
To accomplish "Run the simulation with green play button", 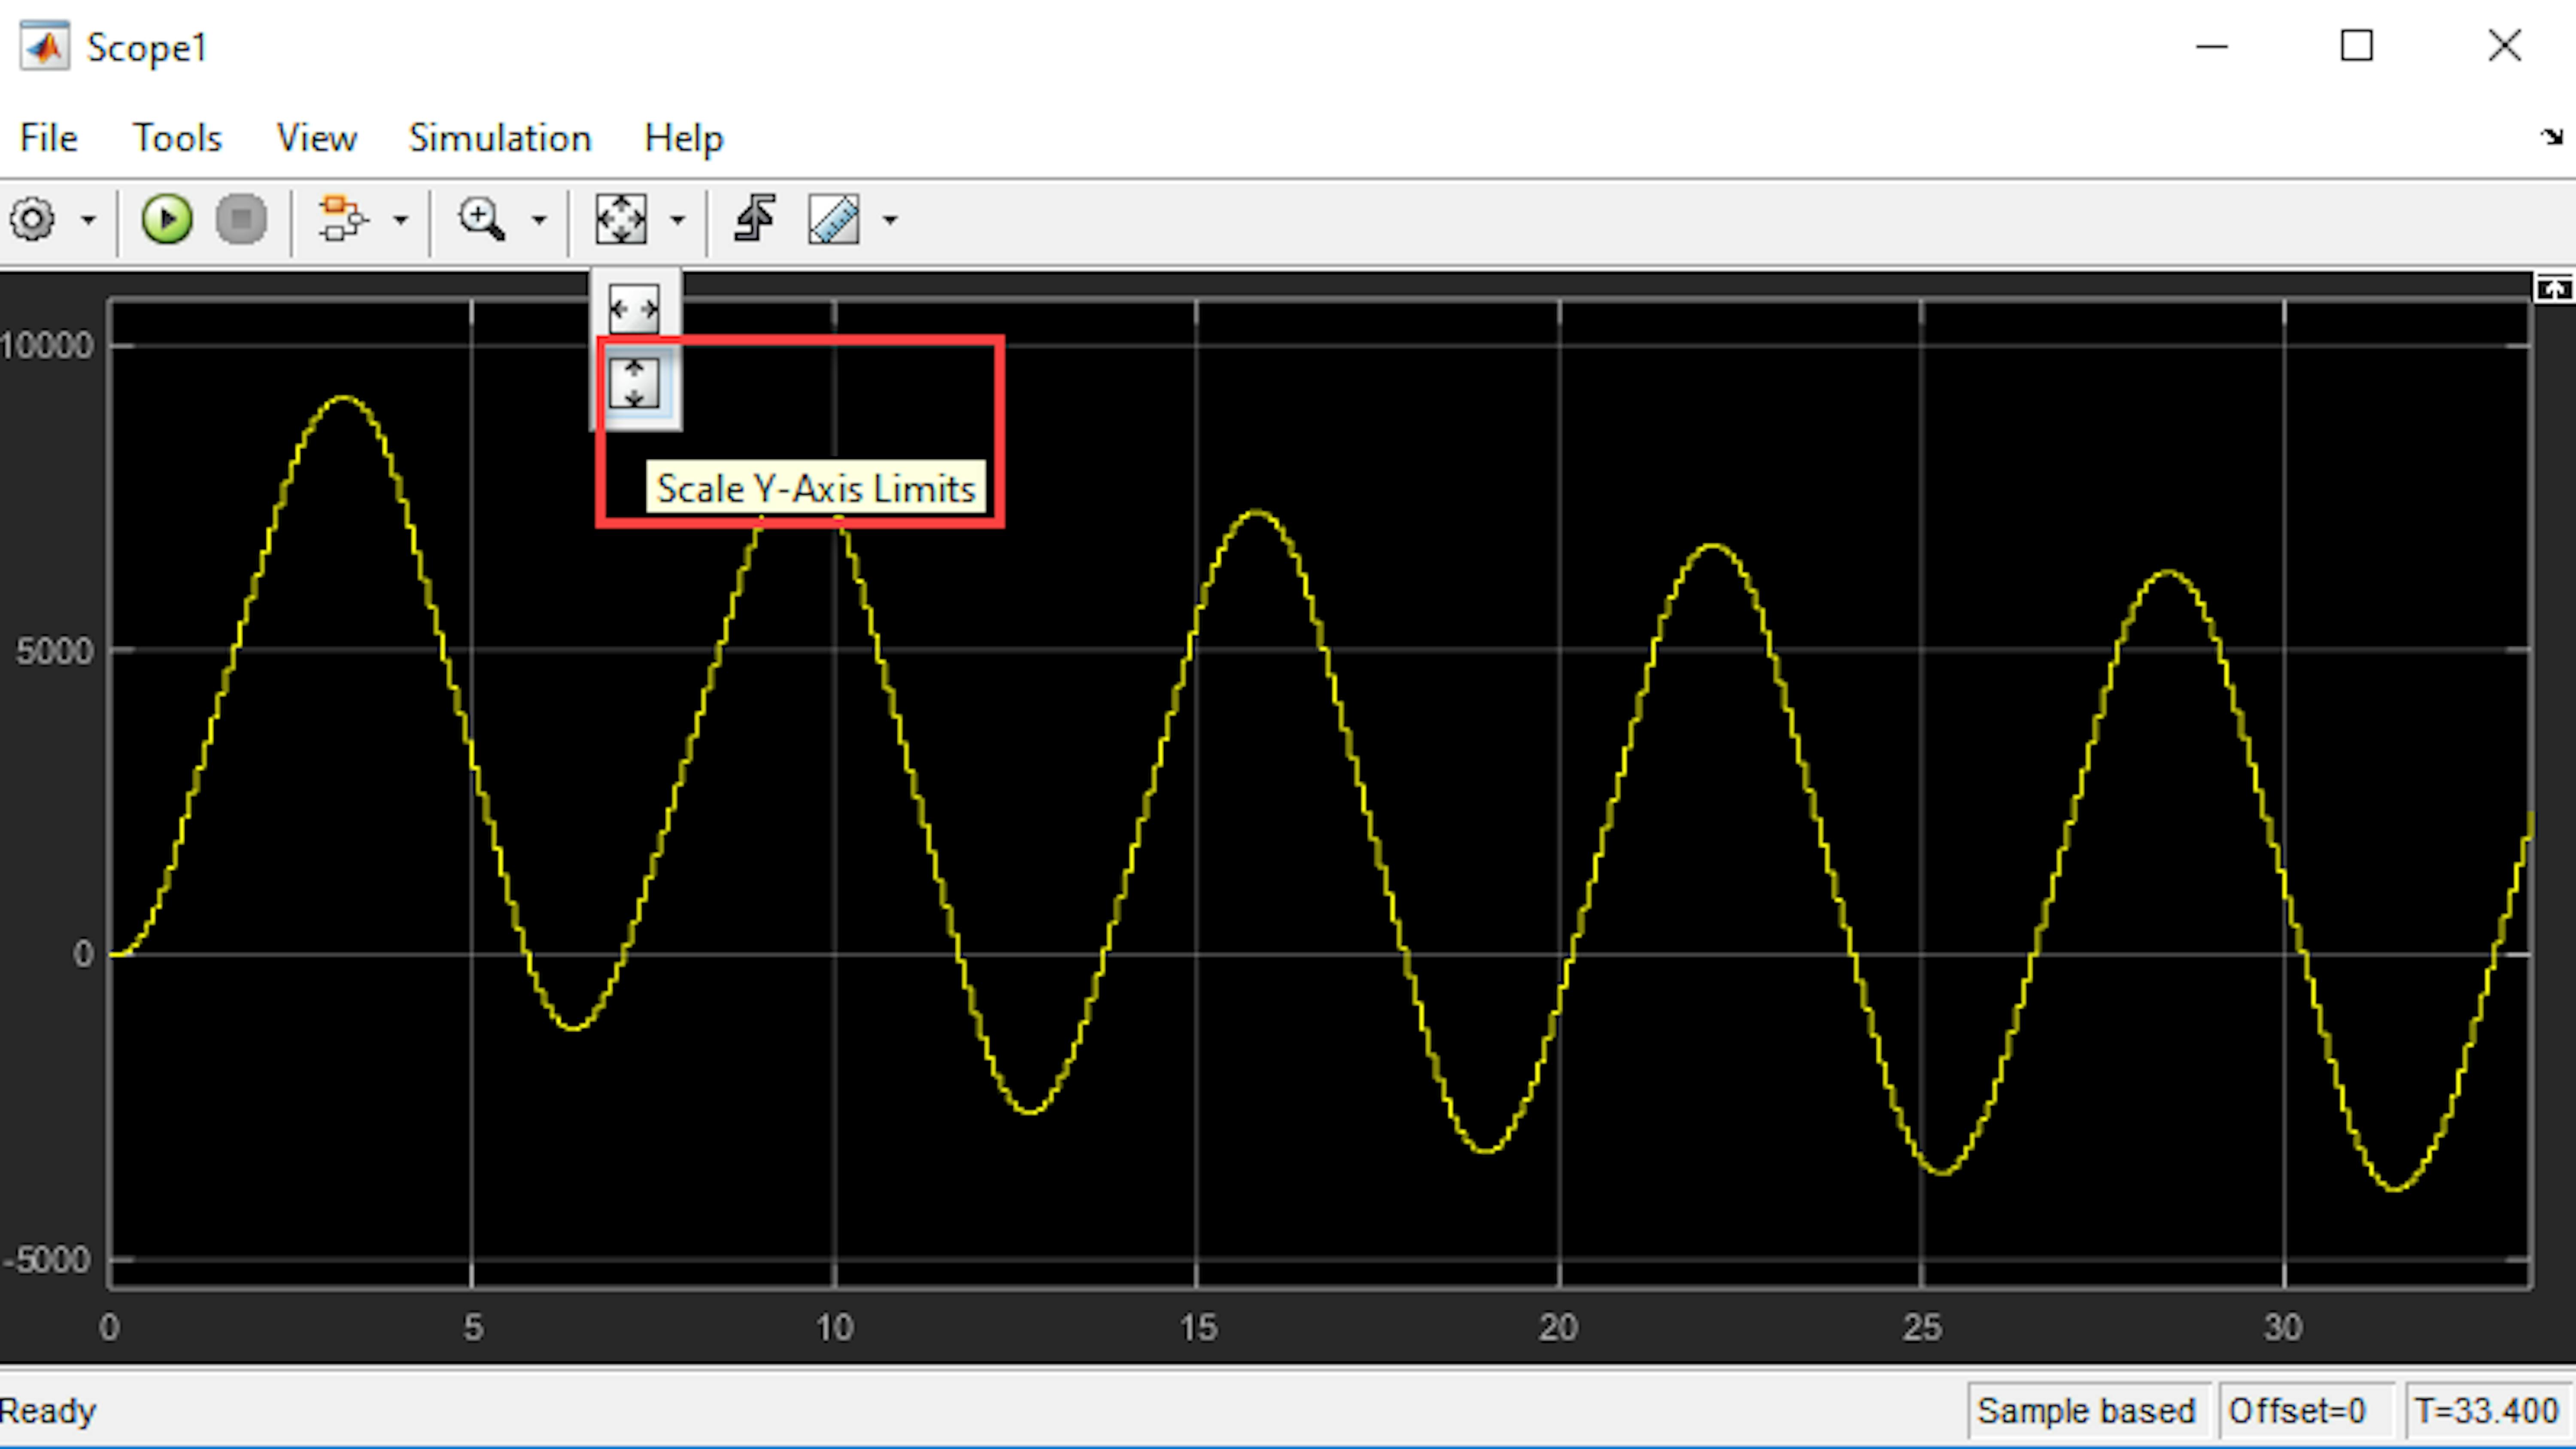I will click(x=166, y=219).
